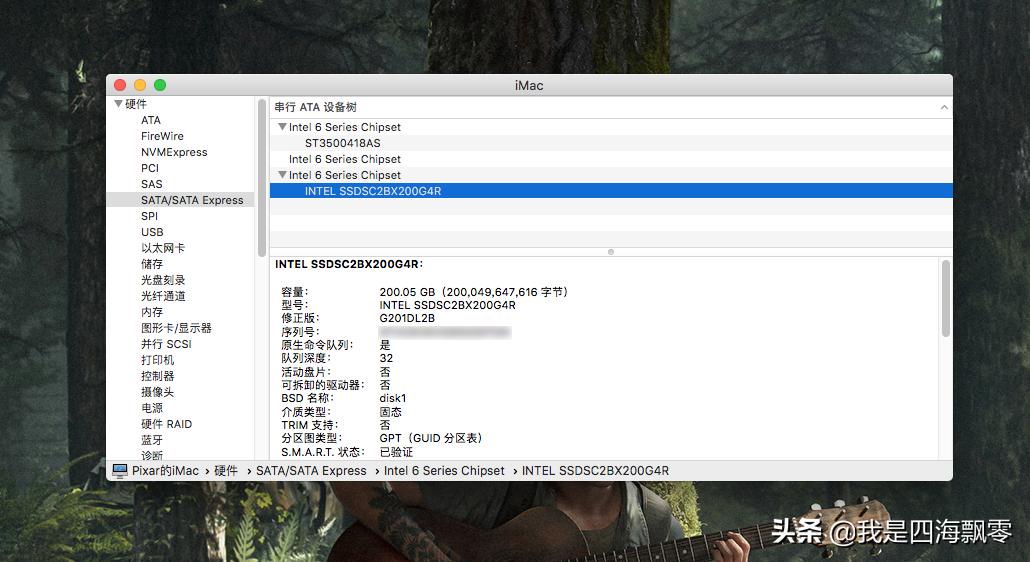Collapse the 硬件 category triangle in the sidebar

[x=118, y=104]
